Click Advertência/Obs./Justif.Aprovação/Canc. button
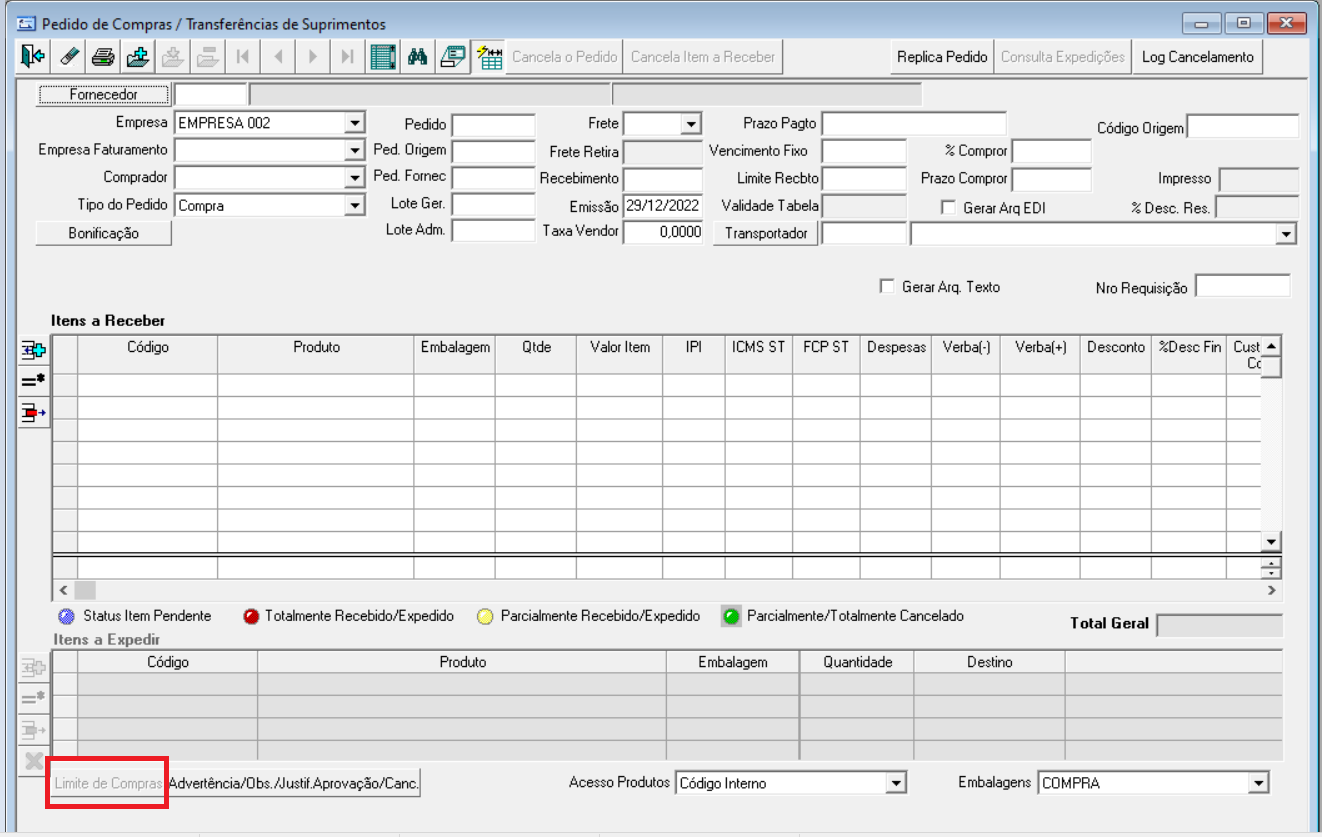This screenshot has width=1322, height=837. [x=294, y=783]
